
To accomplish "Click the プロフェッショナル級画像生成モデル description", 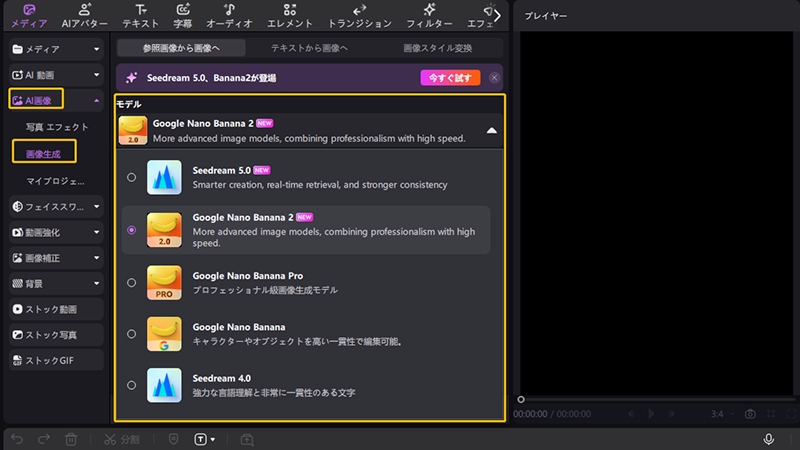I will 265,290.
